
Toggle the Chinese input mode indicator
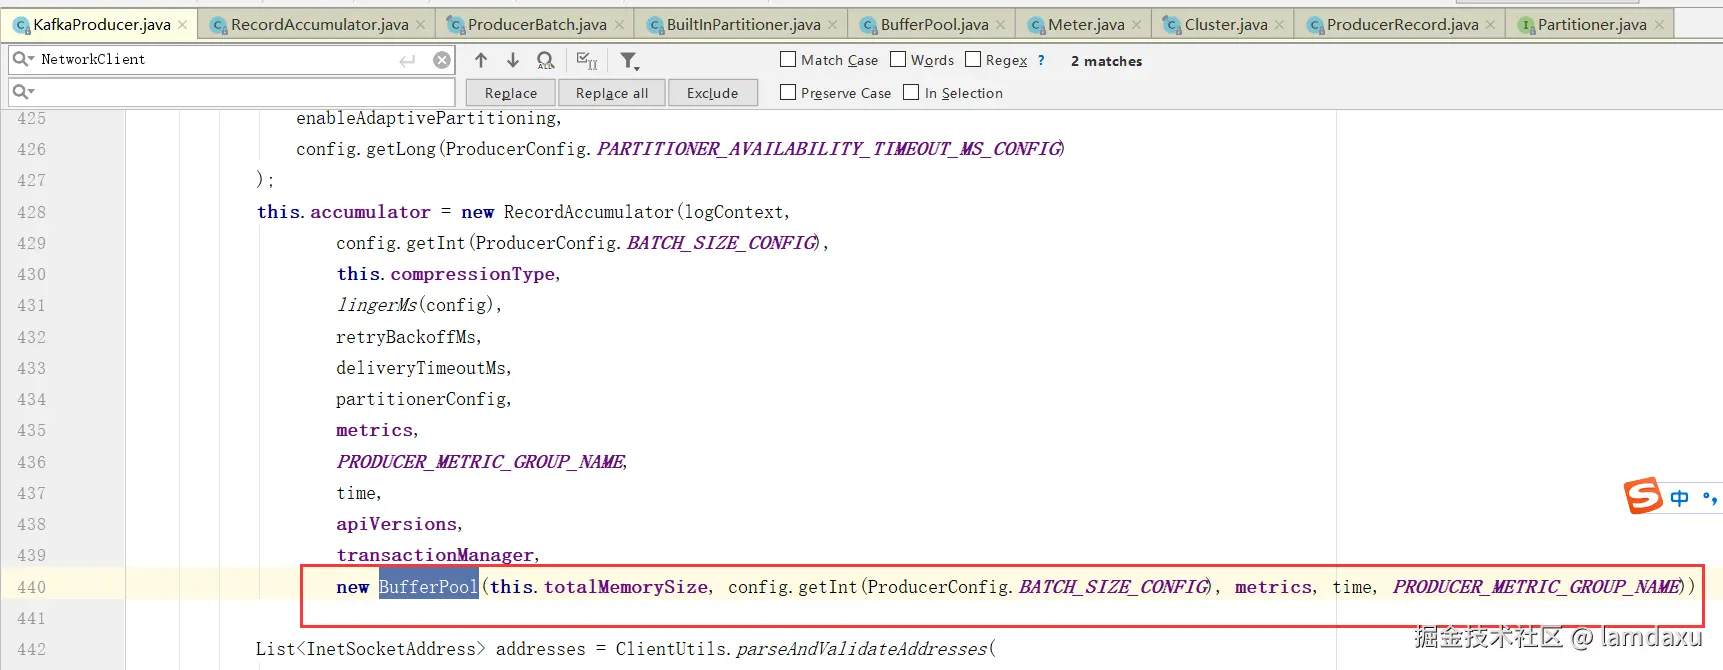tap(1680, 498)
